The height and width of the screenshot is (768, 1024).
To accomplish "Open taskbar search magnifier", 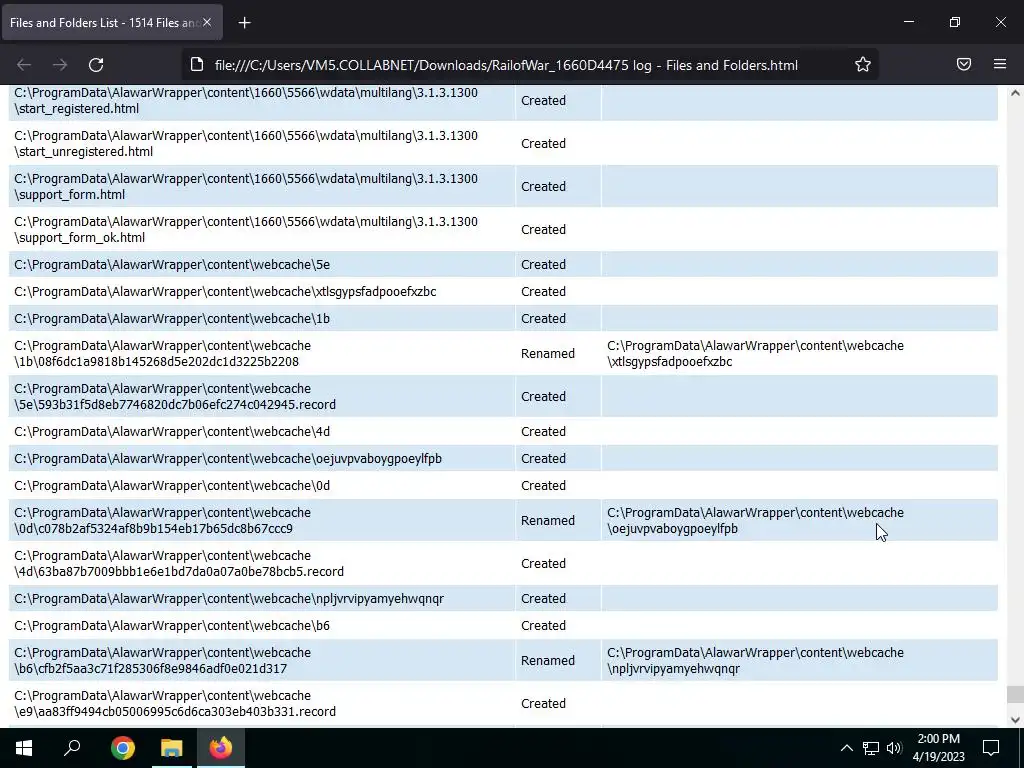I will coord(72,748).
